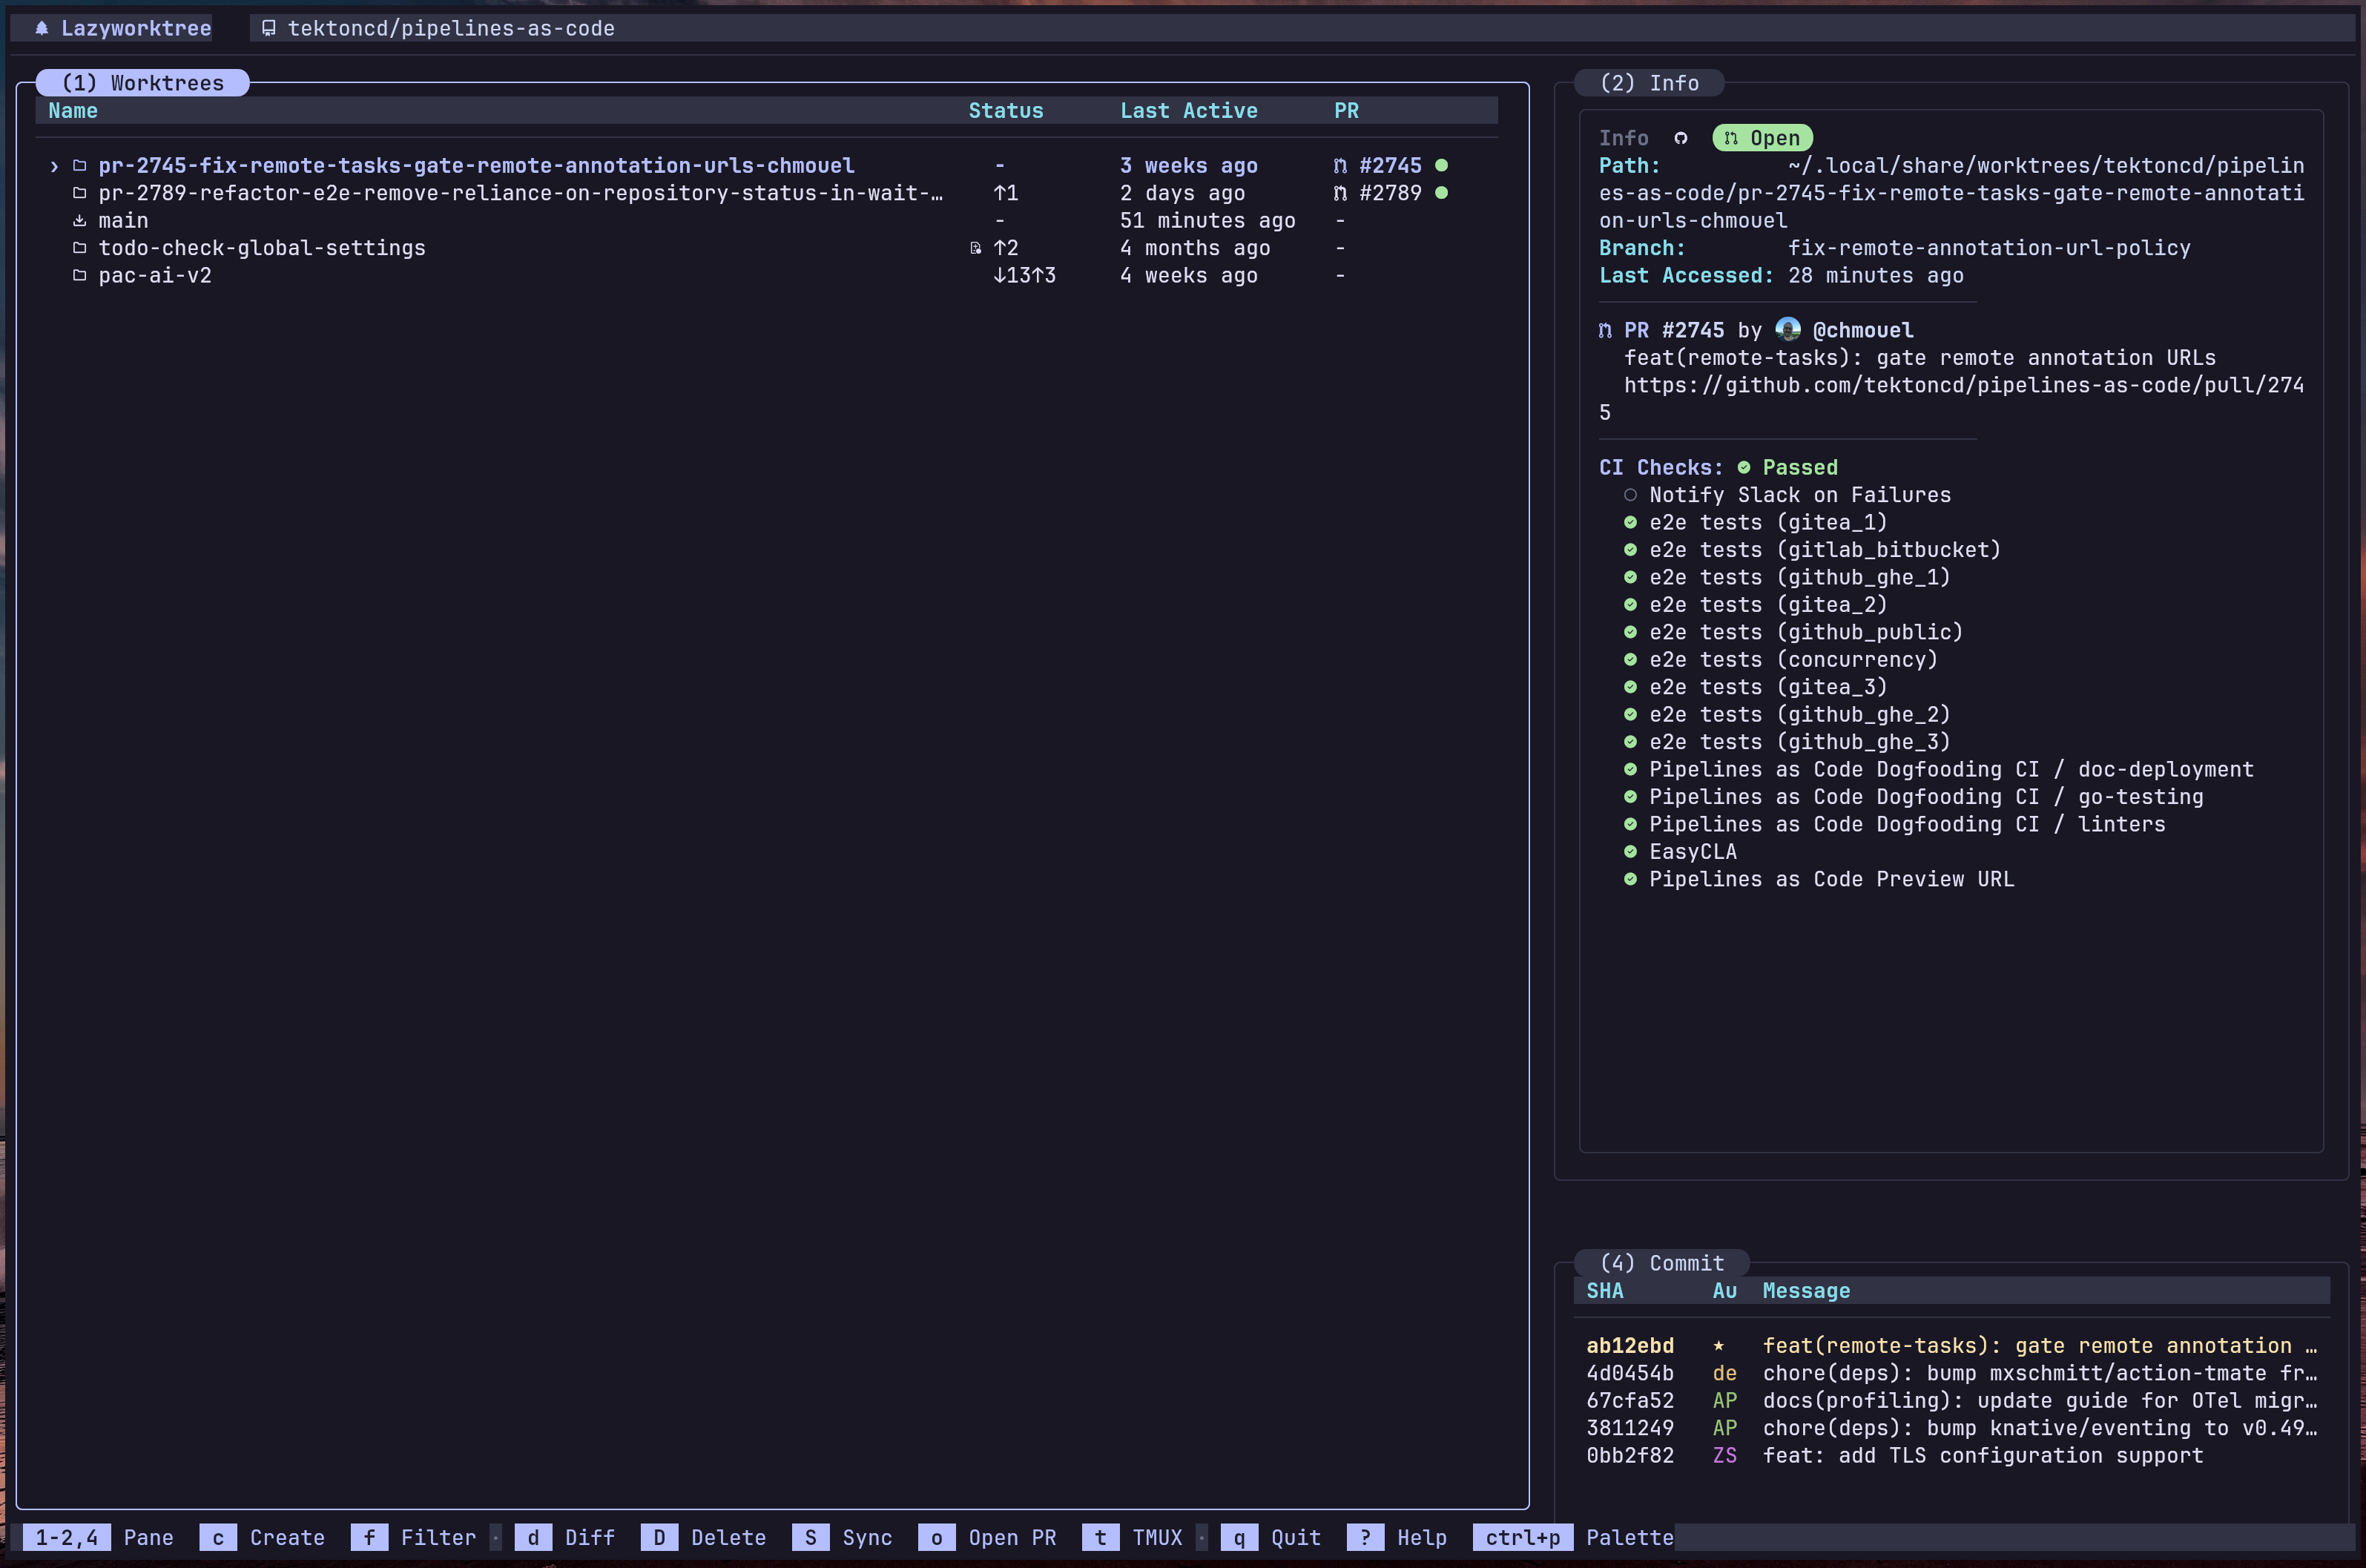2366x1568 pixels.
Task: Click the Quit shortcut in the footer
Action: 1271,1537
